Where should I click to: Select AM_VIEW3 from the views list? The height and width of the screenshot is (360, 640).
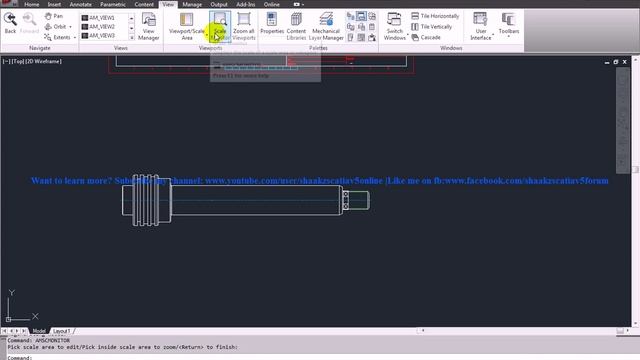(98, 36)
